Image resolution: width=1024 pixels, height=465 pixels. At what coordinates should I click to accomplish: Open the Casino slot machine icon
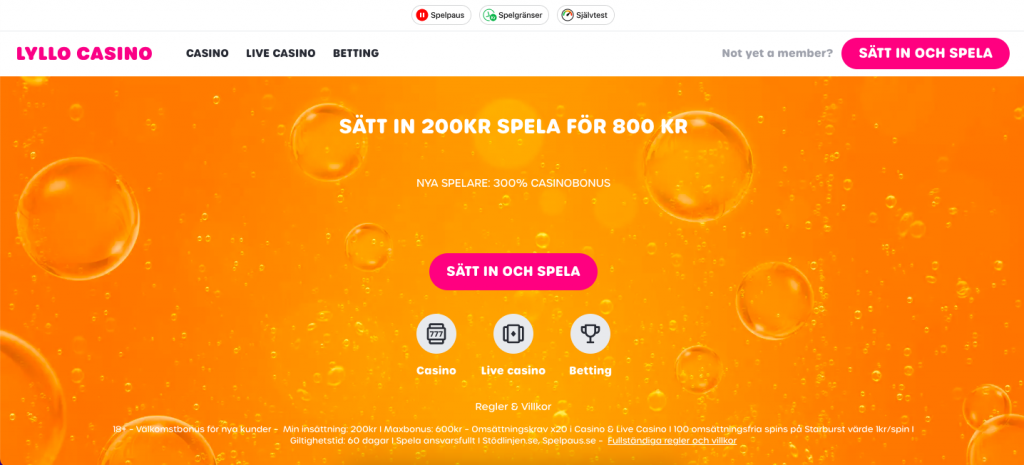[x=436, y=334]
